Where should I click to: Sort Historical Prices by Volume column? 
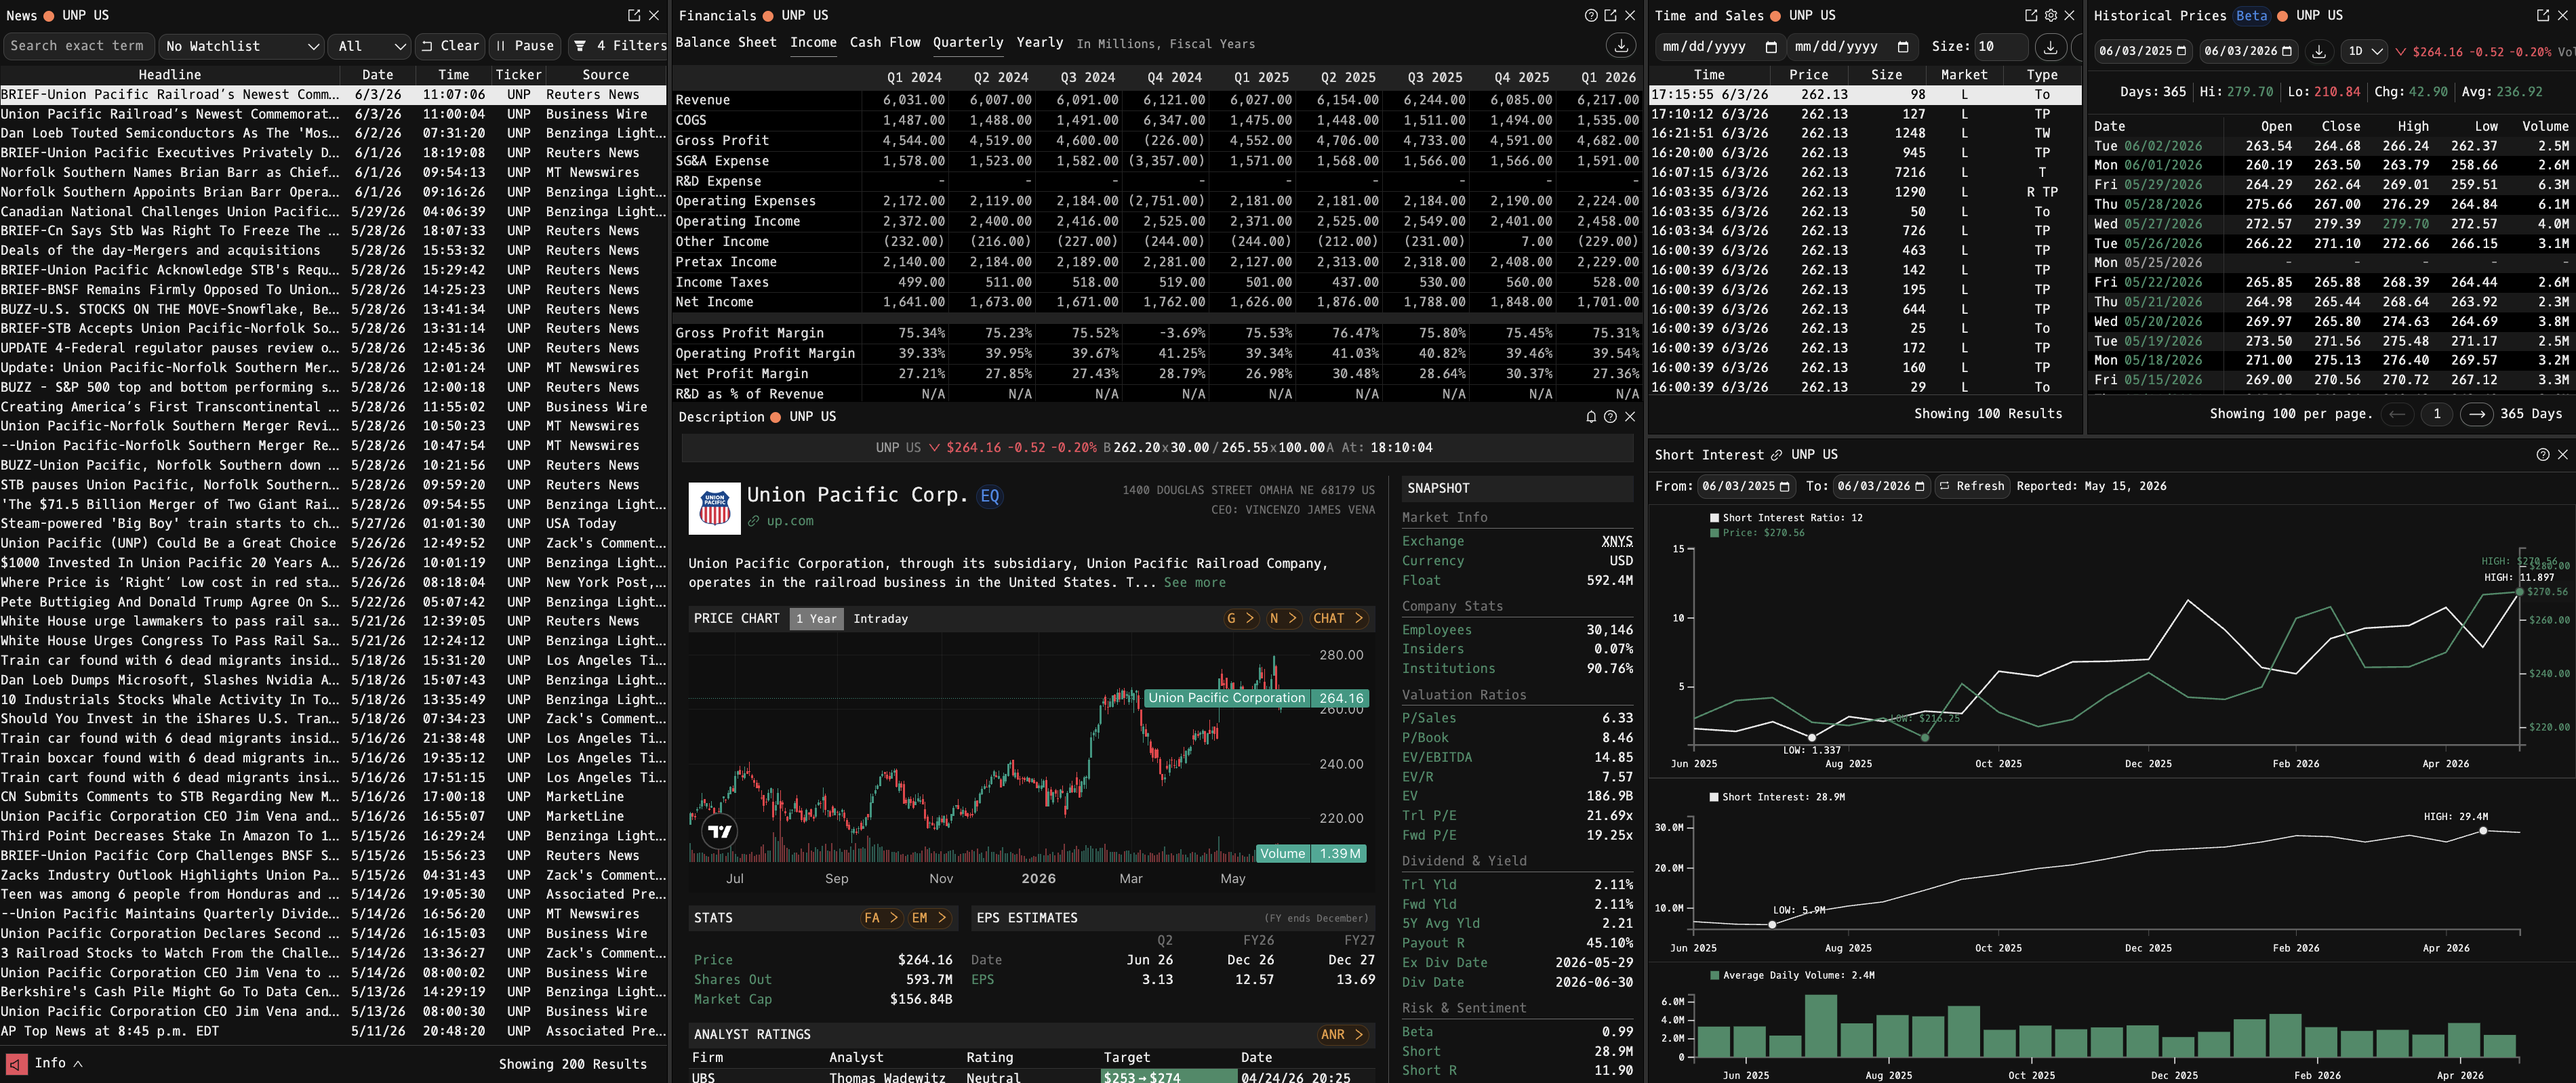click(x=2544, y=126)
